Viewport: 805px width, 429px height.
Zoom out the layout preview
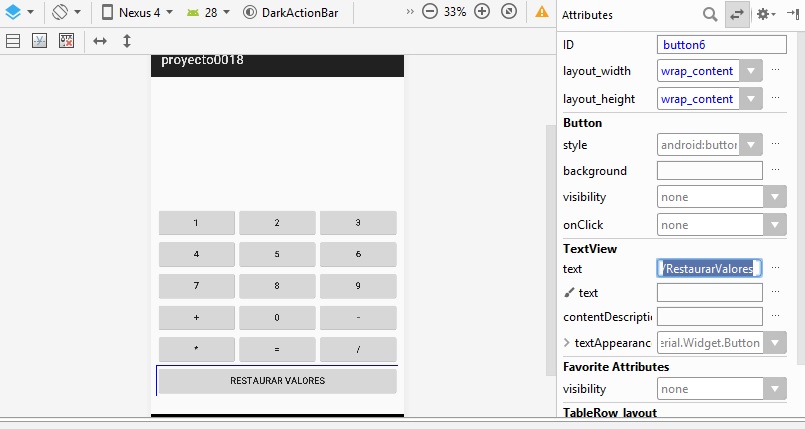point(429,13)
